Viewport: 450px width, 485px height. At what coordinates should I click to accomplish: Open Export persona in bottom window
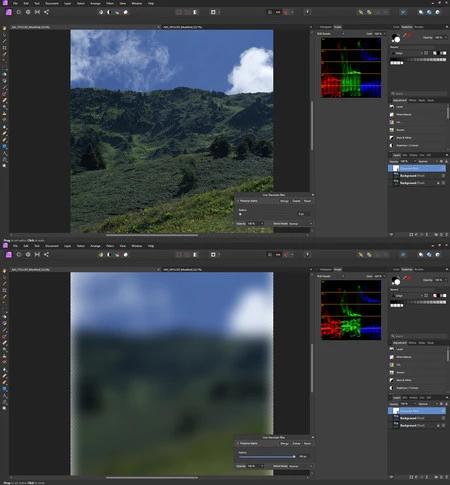click(x=46, y=255)
